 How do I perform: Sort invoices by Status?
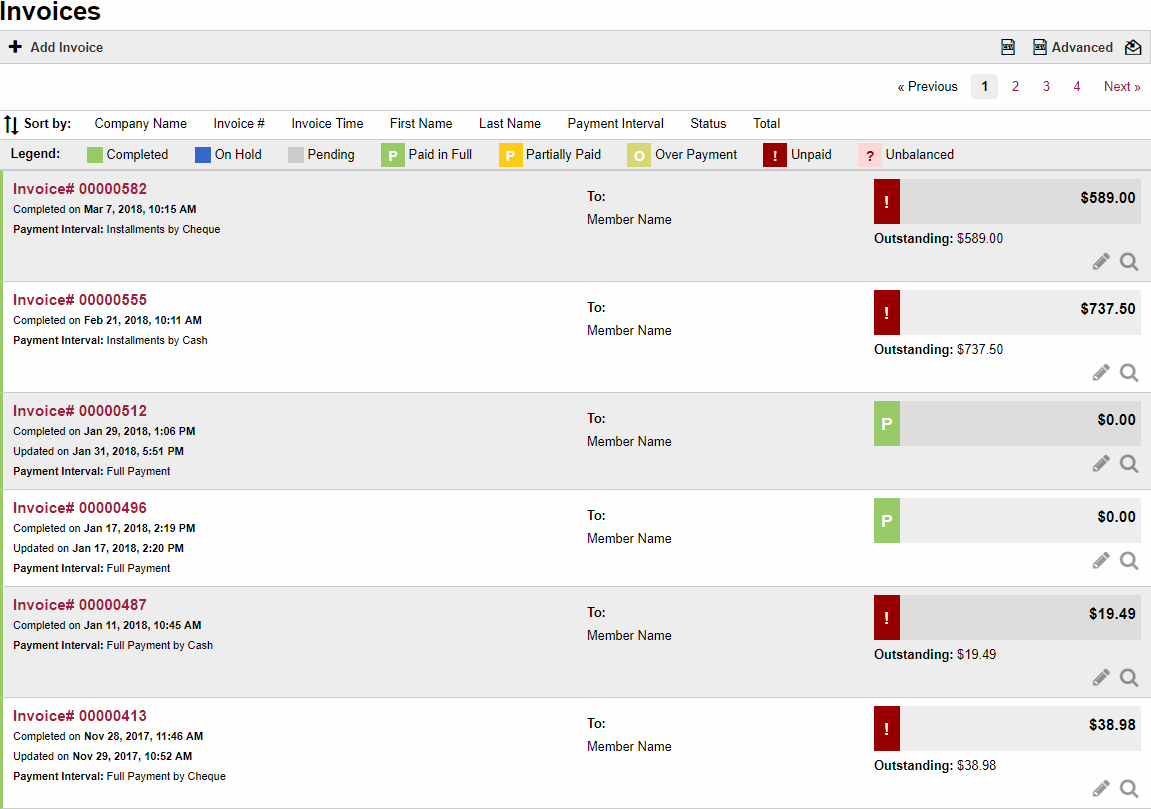(x=708, y=124)
